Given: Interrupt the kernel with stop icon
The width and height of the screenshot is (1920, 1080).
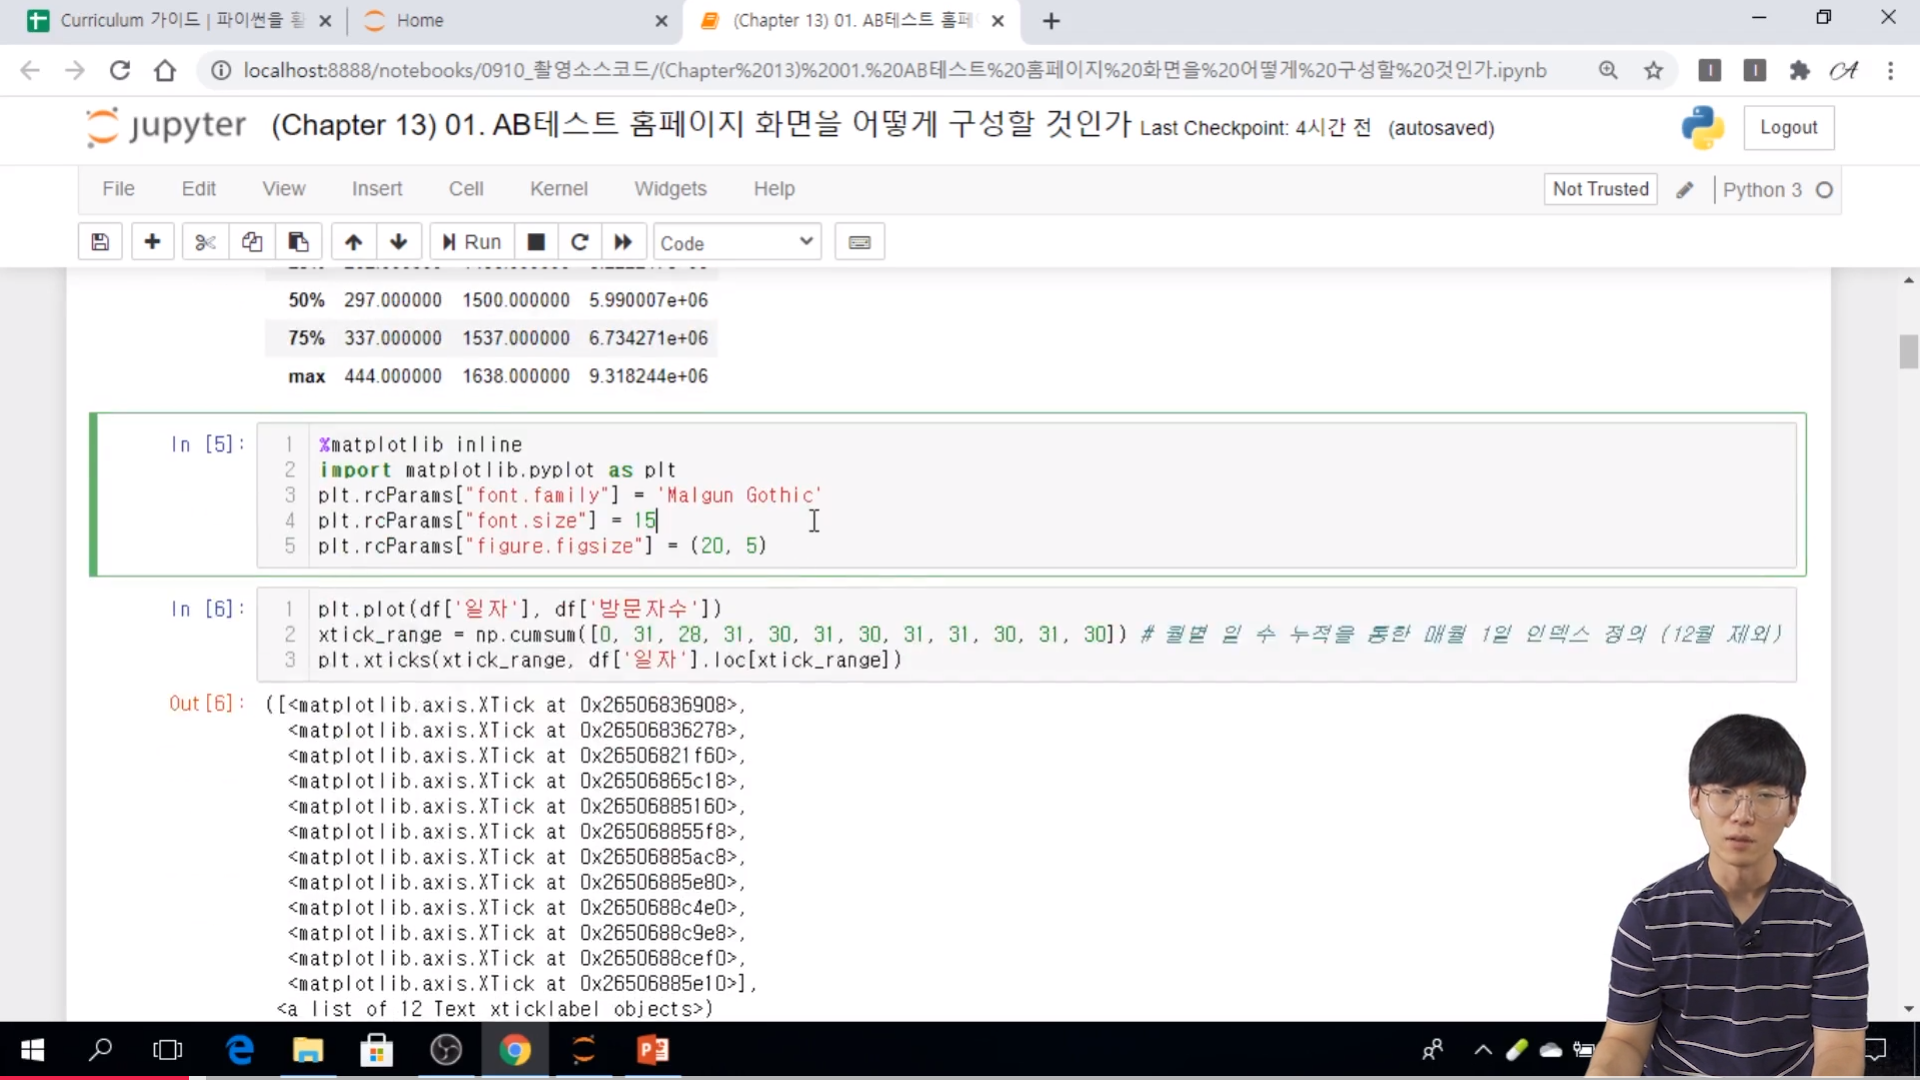Looking at the screenshot, I should click(536, 242).
